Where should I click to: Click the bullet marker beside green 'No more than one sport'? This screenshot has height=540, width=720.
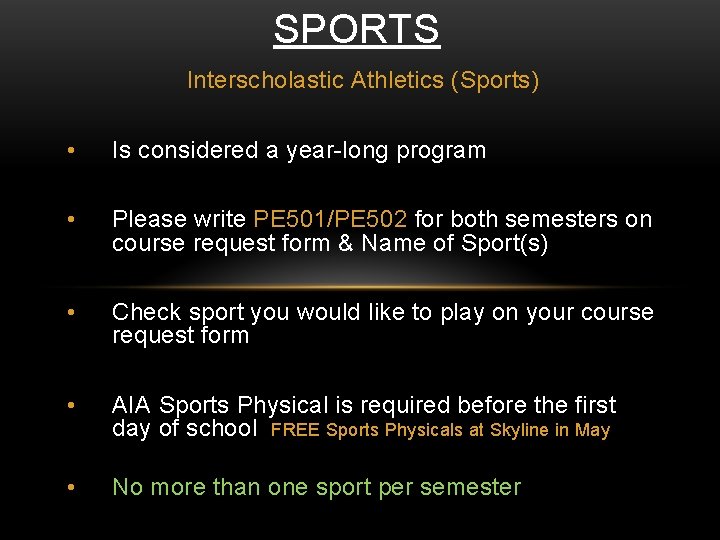tap(69, 488)
